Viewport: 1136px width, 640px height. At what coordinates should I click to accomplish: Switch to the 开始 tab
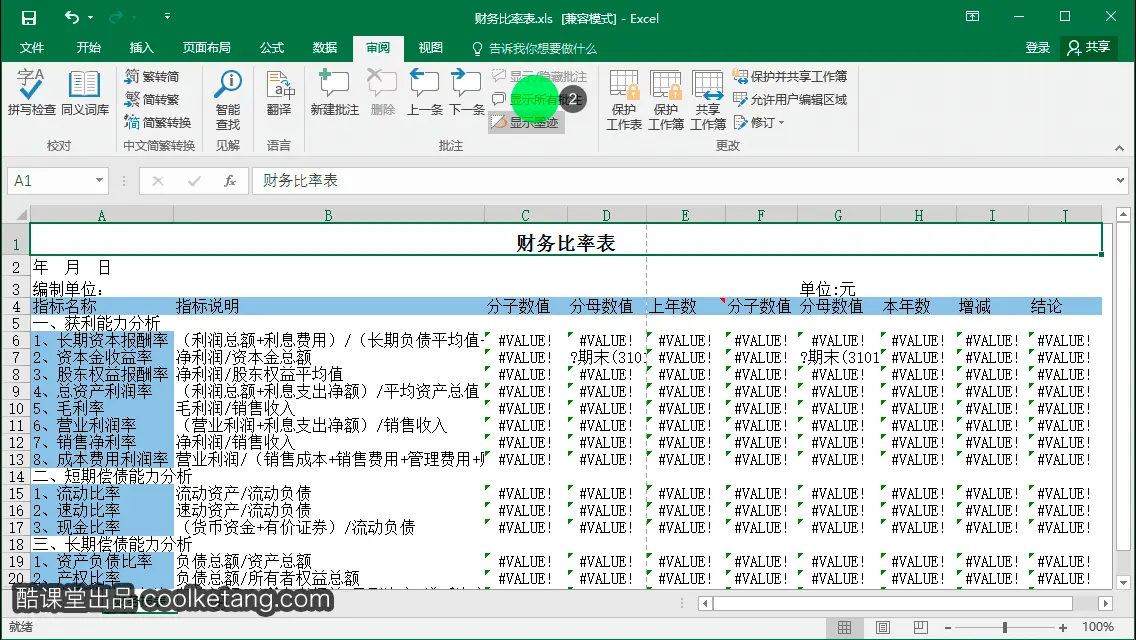point(88,48)
